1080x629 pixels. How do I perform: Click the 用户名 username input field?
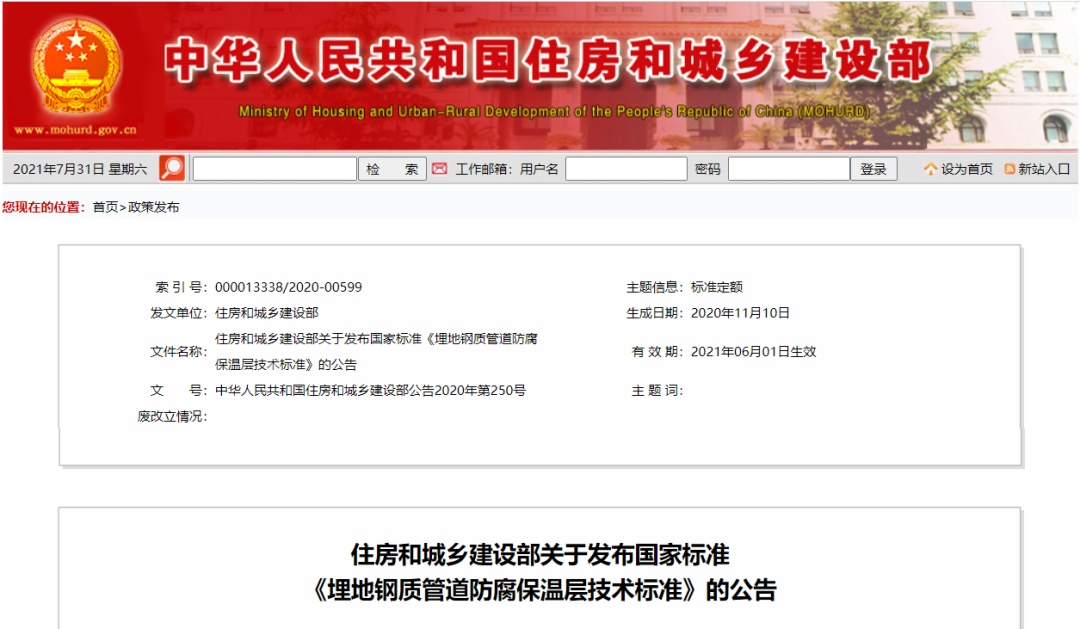point(626,169)
